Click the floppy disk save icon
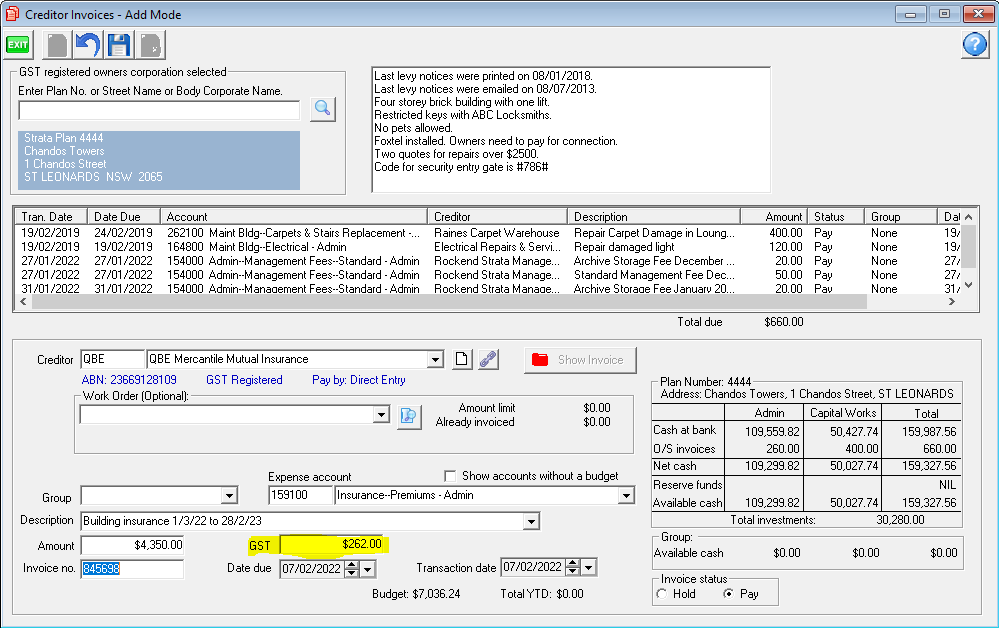The width and height of the screenshot is (999, 628). tap(119, 45)
